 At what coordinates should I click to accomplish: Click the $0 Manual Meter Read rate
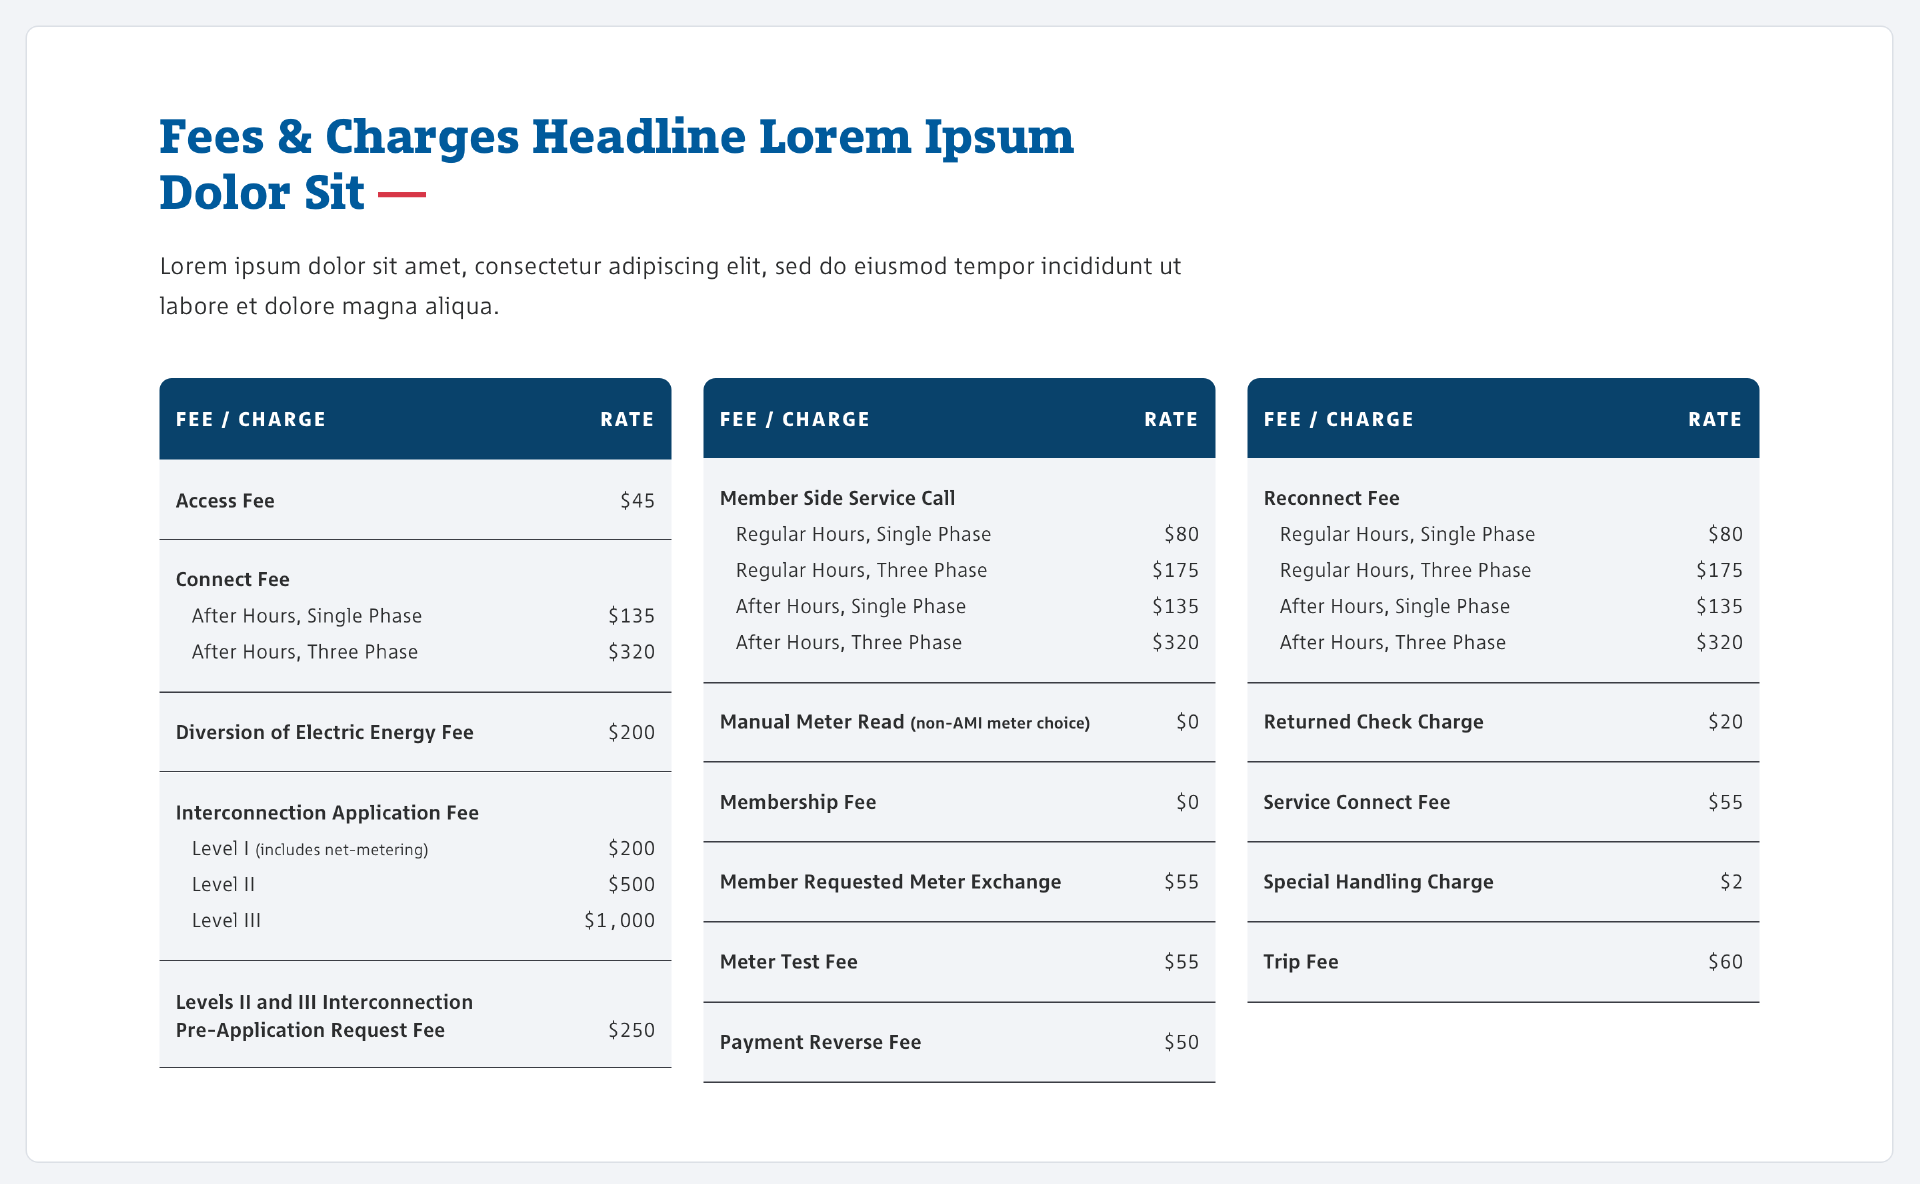pos(1187,722)
